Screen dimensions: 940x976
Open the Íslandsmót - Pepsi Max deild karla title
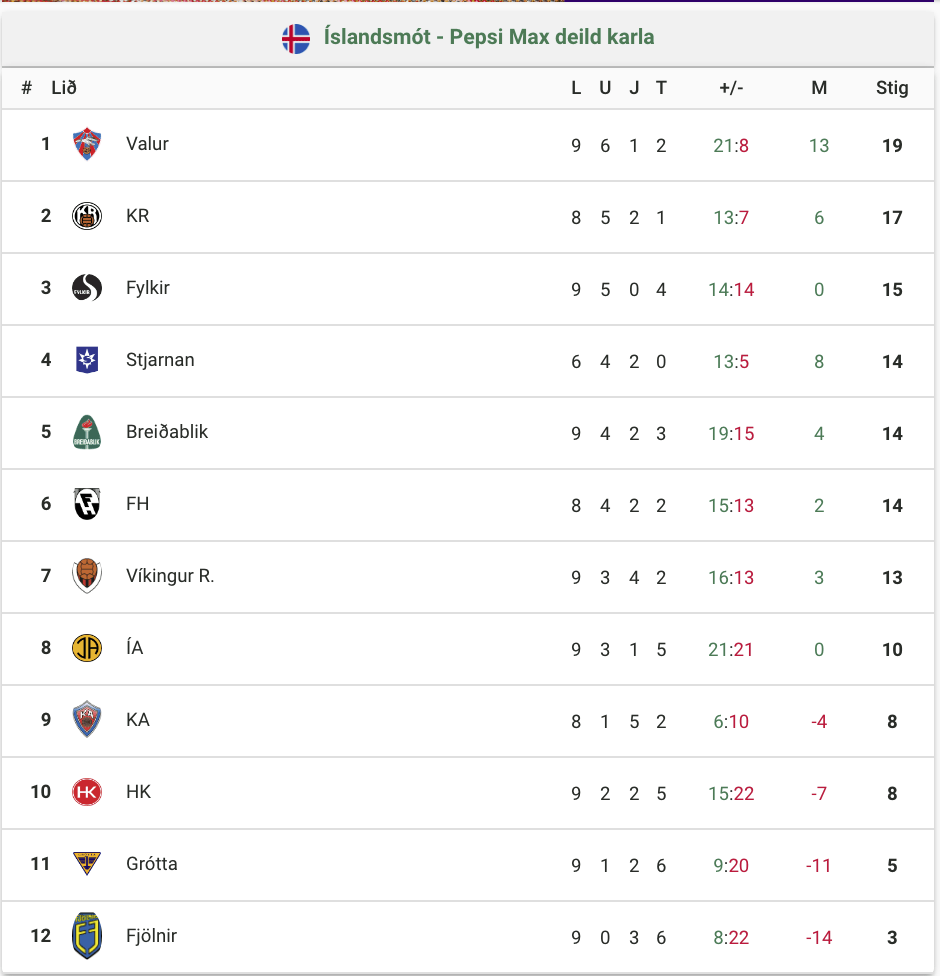pos(489,37)
